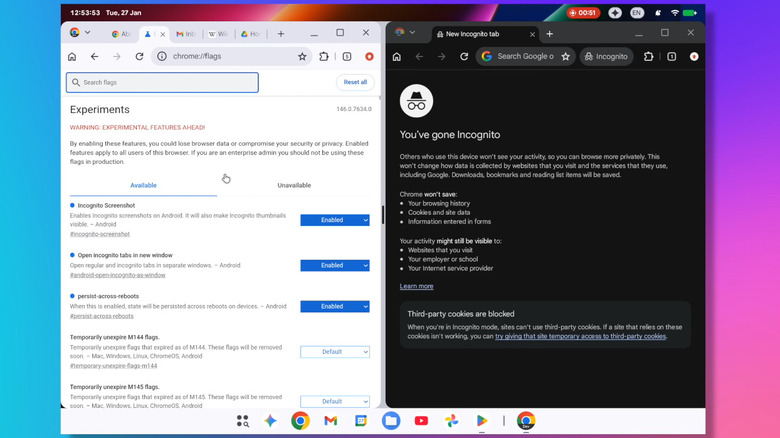Click temporary third-party cookies access link

click(x=581, y=336)
